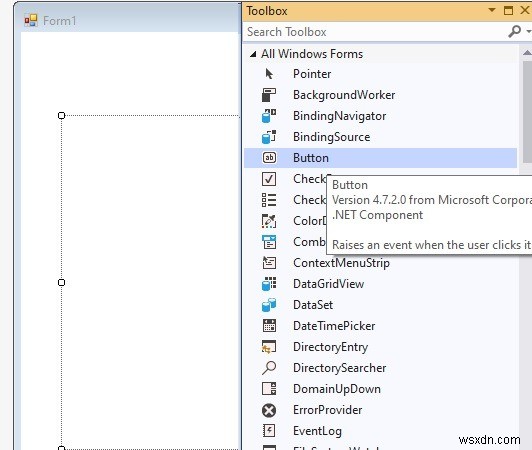Screen dimensions: 532x450
Task: Open the search options dropdown arrow
Action: click(529, 31)
